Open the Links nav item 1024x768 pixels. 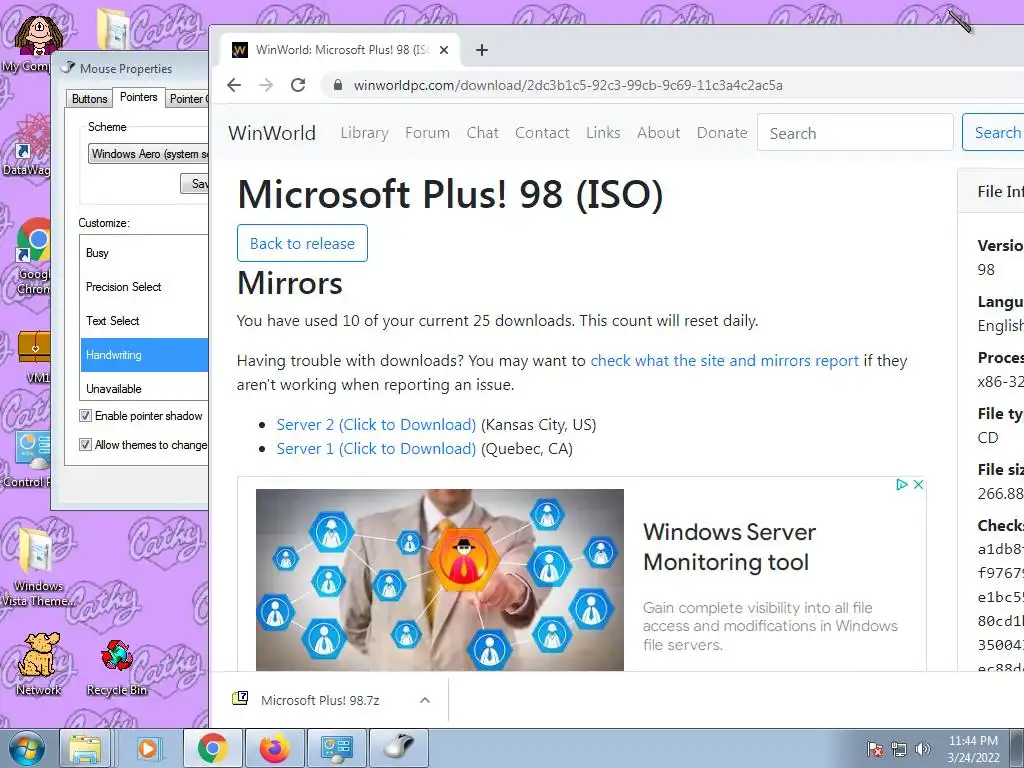pyautogui.click(x=603, y=133)
